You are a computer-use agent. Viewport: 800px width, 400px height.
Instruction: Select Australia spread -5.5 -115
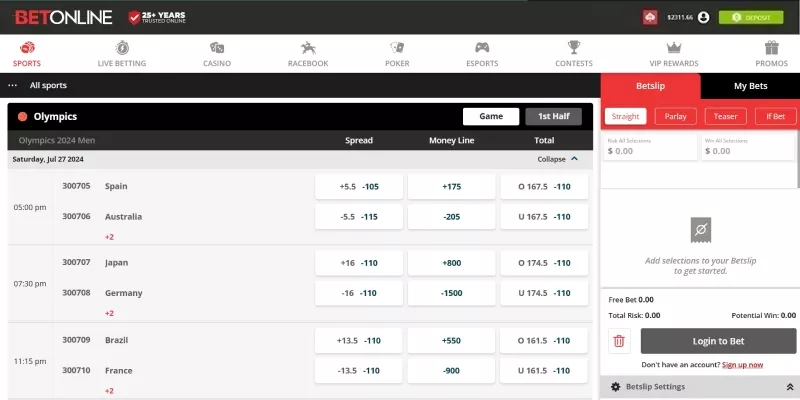point(359,217)
